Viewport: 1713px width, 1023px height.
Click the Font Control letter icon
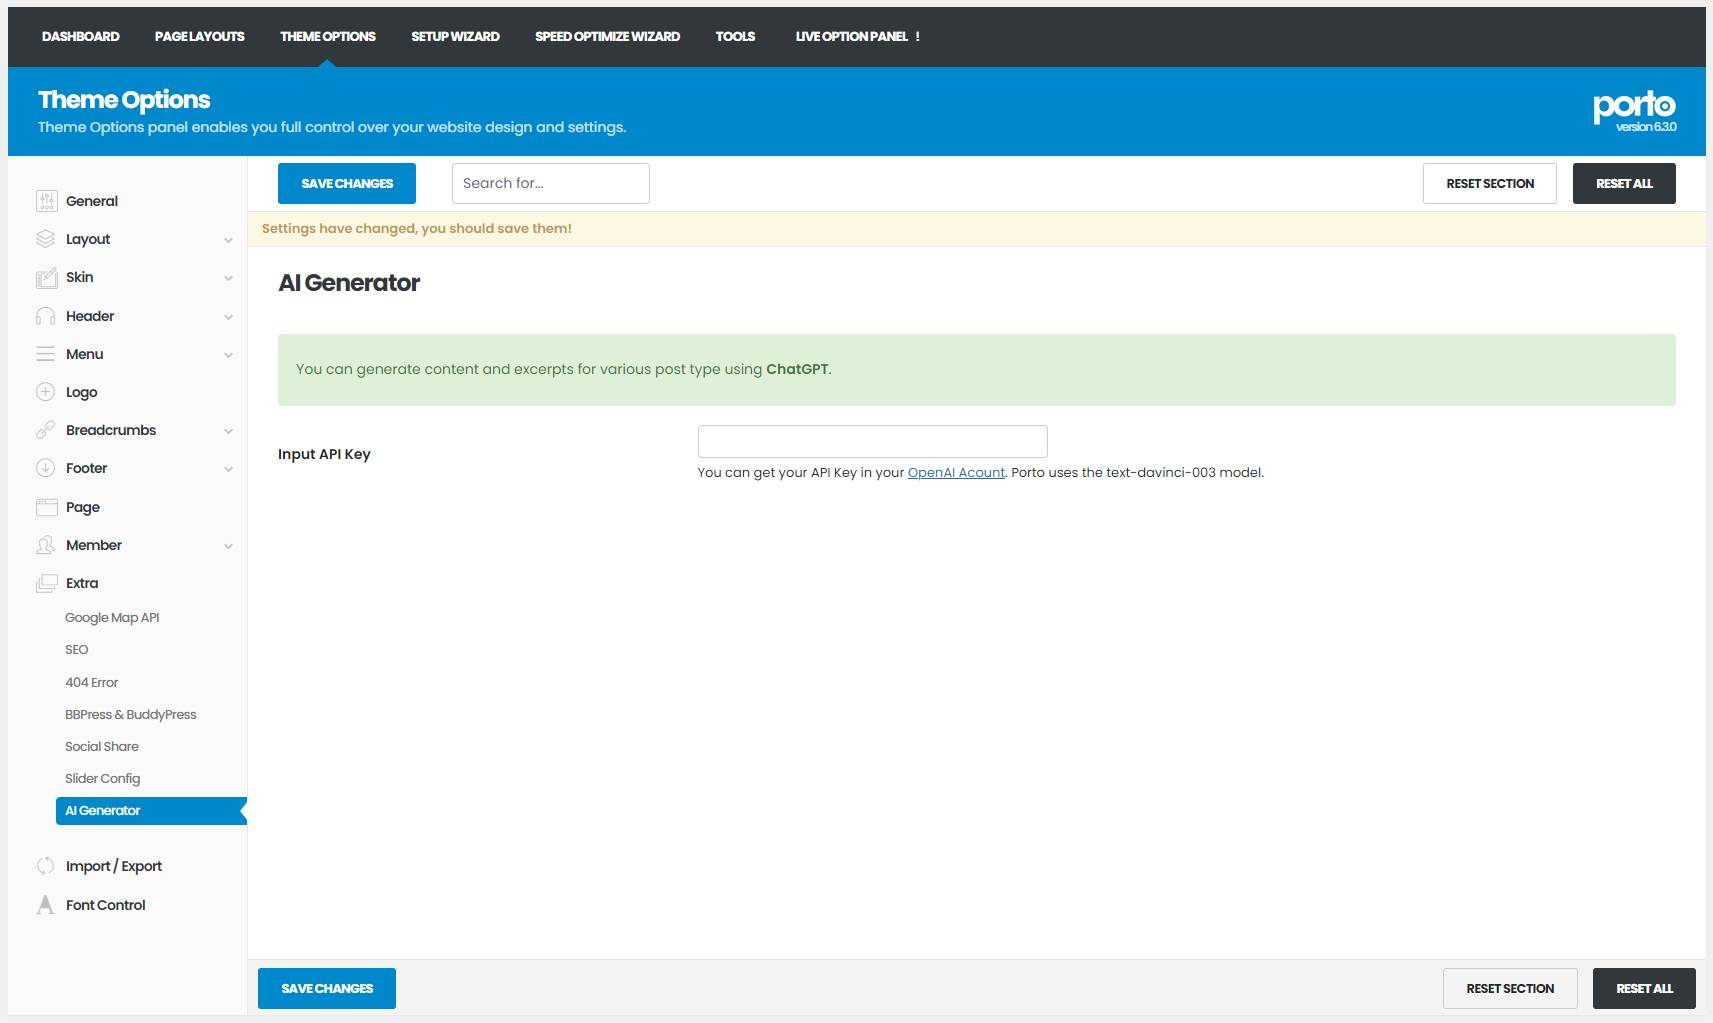[x=46, y=905]
